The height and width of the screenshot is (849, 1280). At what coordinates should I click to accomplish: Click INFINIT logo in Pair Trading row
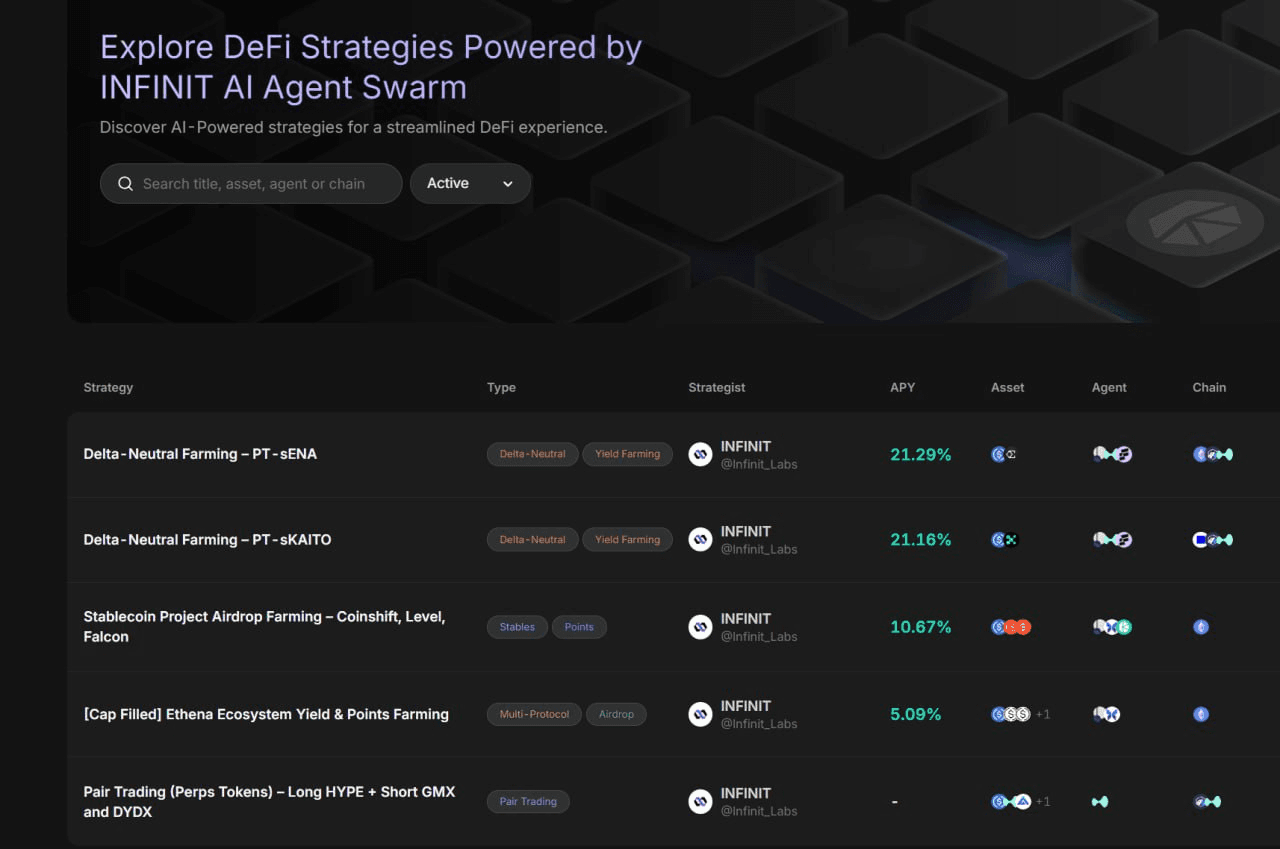(x=700, y=801)
